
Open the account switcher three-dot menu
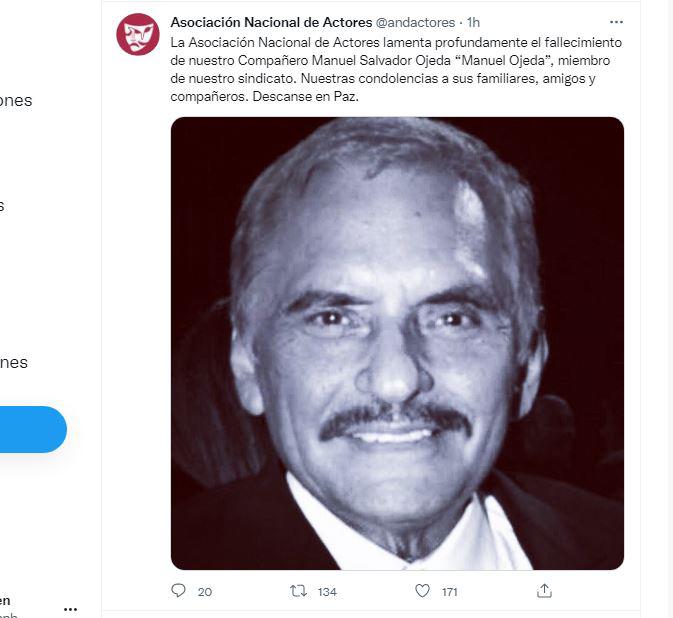[x=70, y=608]
